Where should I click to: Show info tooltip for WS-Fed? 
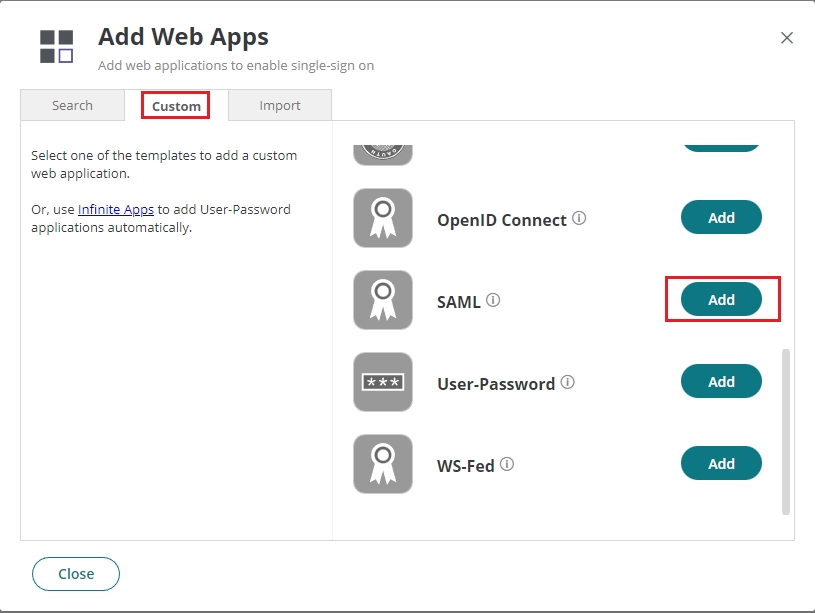click(507, 464)
